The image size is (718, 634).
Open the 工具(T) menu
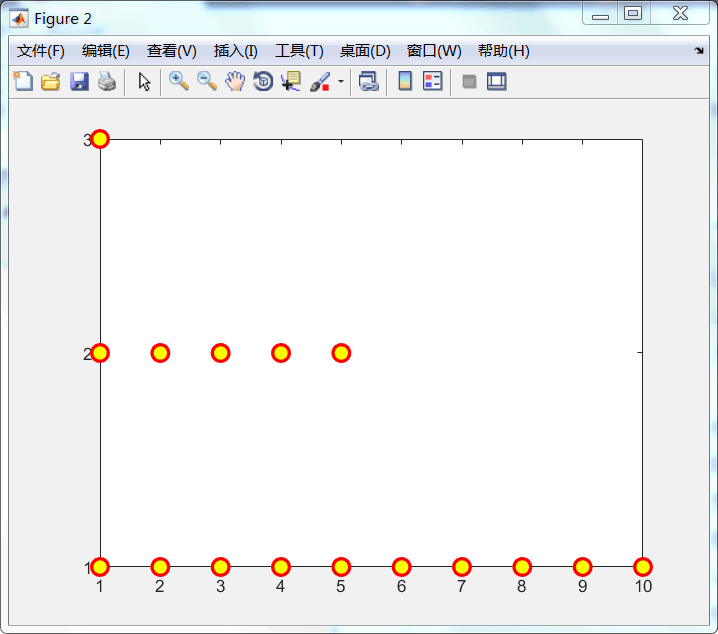click(299, 51)
